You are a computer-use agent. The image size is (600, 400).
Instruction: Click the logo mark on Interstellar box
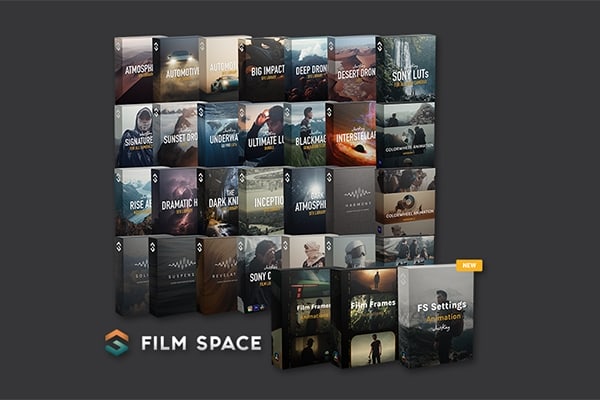(329, 111)
